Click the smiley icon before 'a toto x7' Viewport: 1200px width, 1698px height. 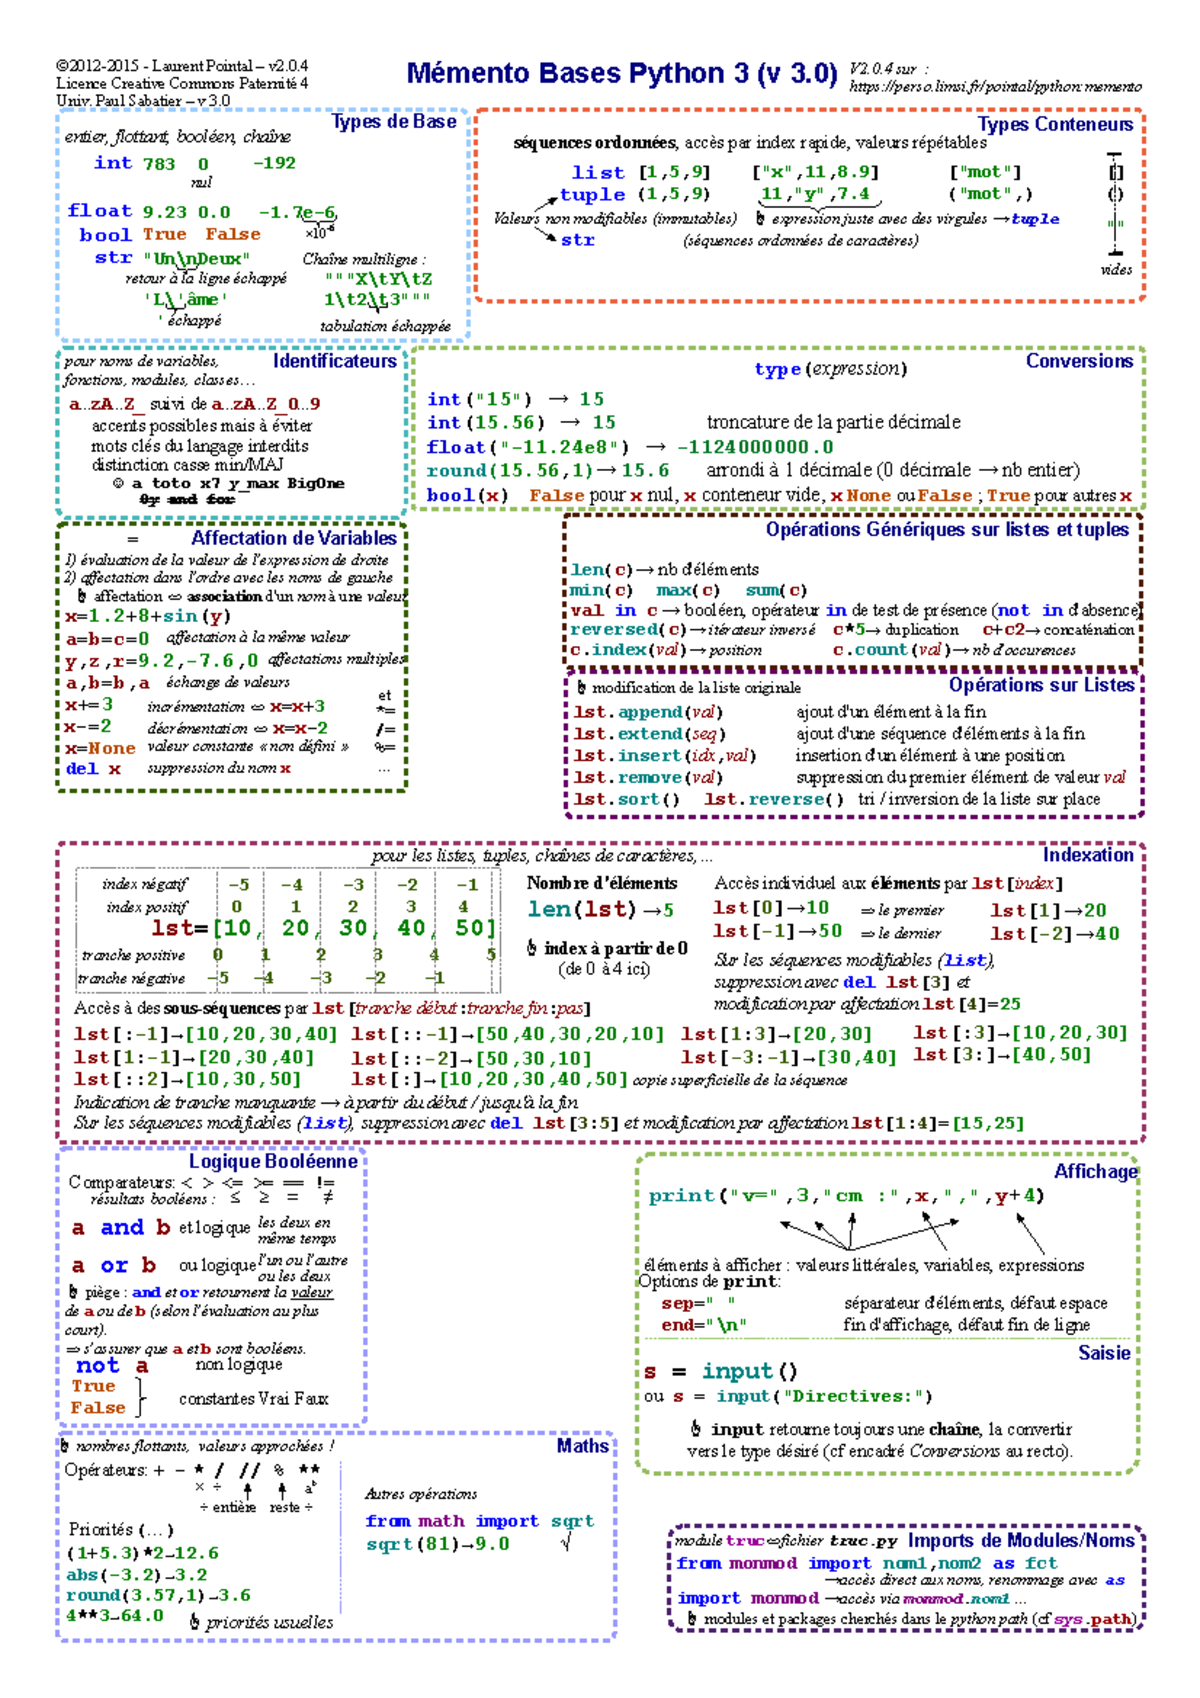pyautogui.click(x=119, y=484)
